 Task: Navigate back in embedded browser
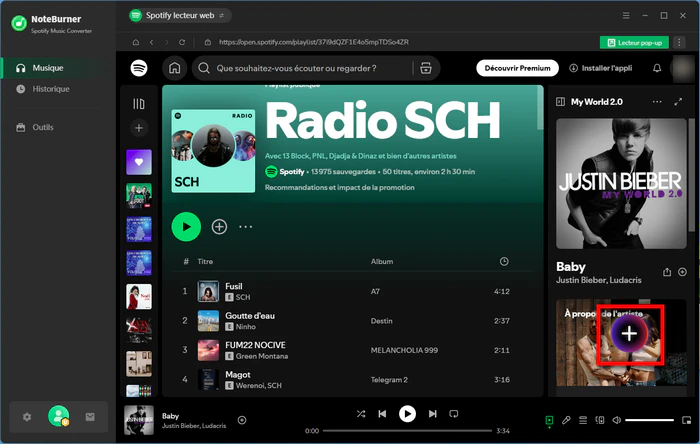[152, 42]
